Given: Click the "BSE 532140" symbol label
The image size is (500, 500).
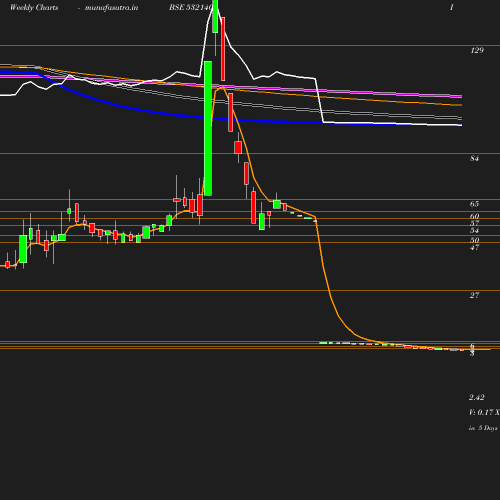Looking at the screenshot, I should coord(190,7).
